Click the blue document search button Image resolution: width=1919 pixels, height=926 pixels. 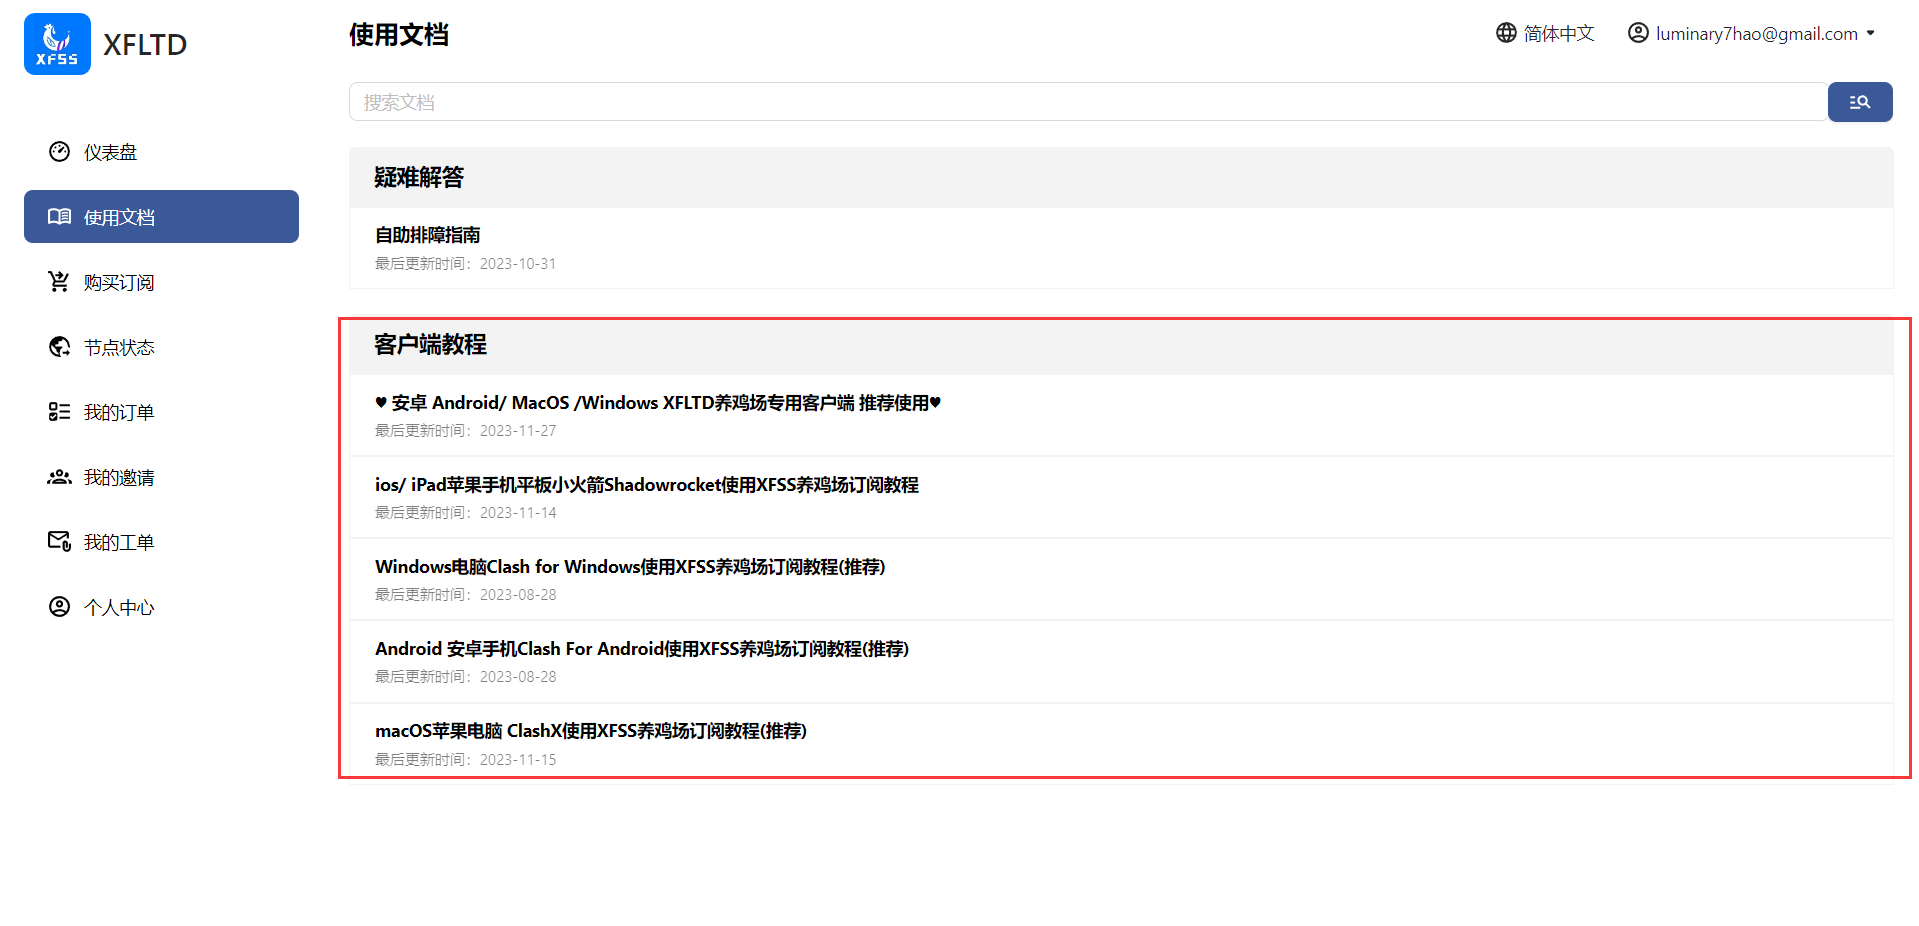coord(1860,102)
